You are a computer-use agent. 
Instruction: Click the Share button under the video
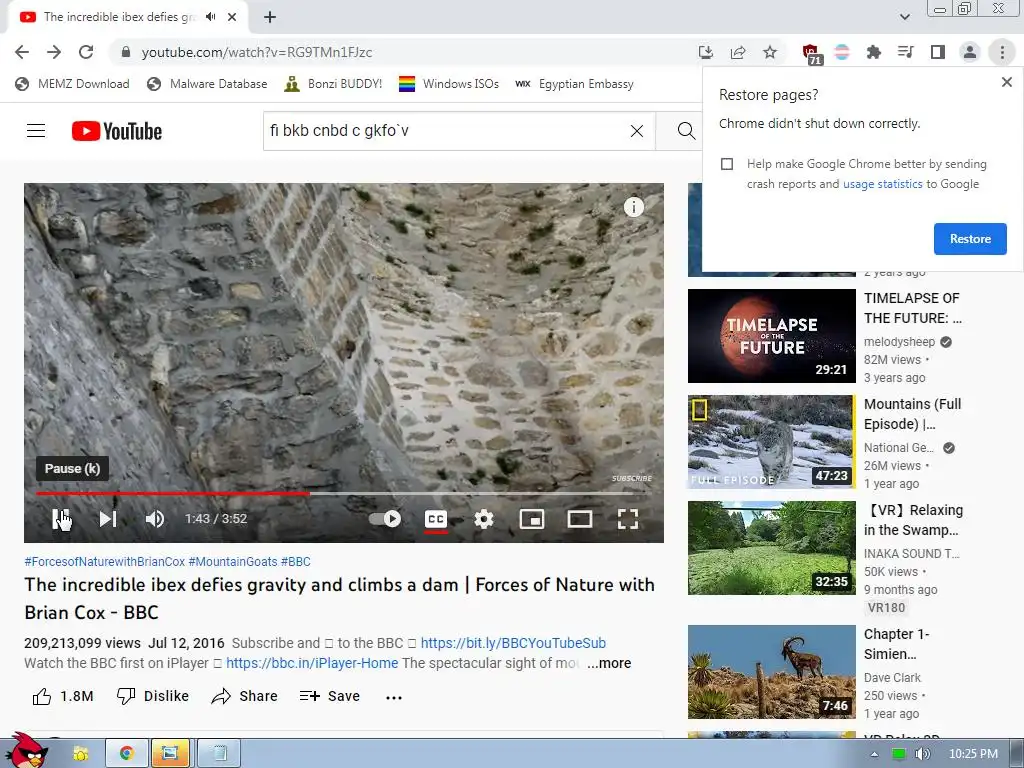tap(245, 696)
